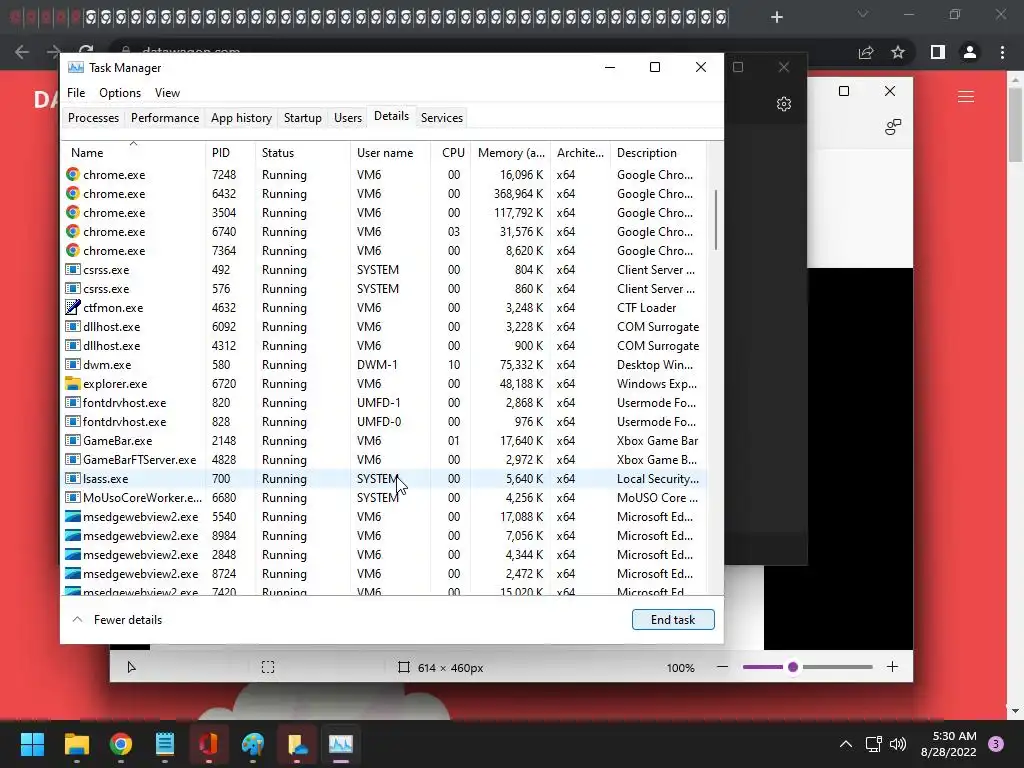
Task: Bookmark this page with the star icon
Action: [x=898, y=52]
